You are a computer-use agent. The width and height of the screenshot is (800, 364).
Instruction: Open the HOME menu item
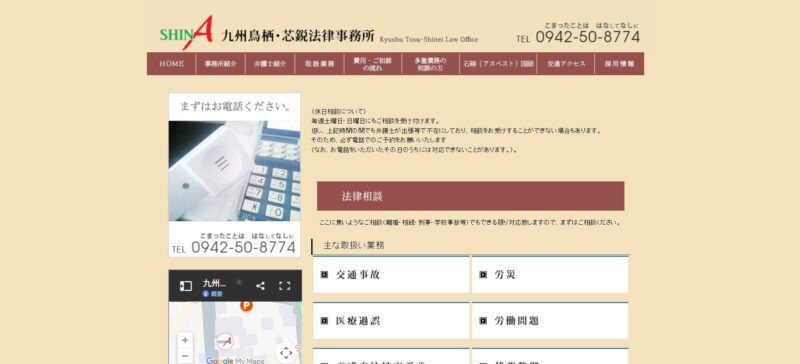pyautogui.click(x=172, y=64)
